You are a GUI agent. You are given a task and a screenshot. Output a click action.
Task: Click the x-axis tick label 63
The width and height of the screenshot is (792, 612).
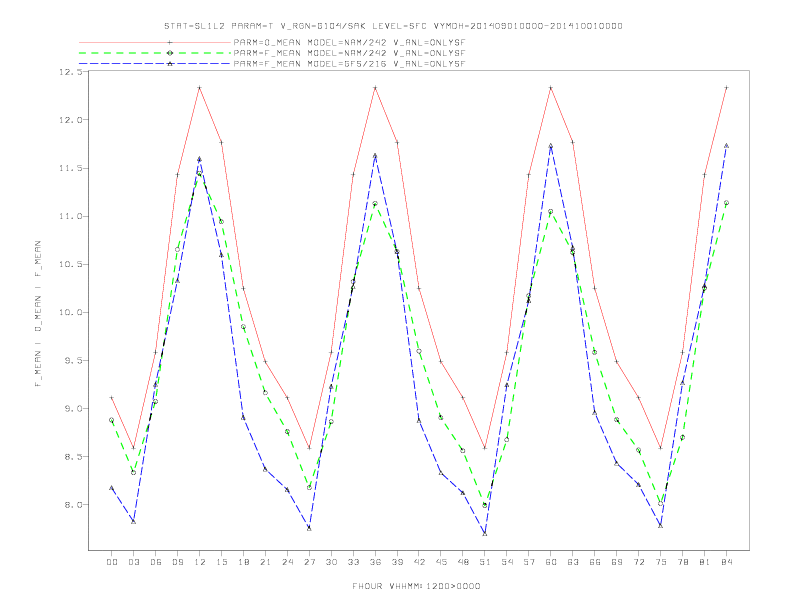[x=573, y=562]
